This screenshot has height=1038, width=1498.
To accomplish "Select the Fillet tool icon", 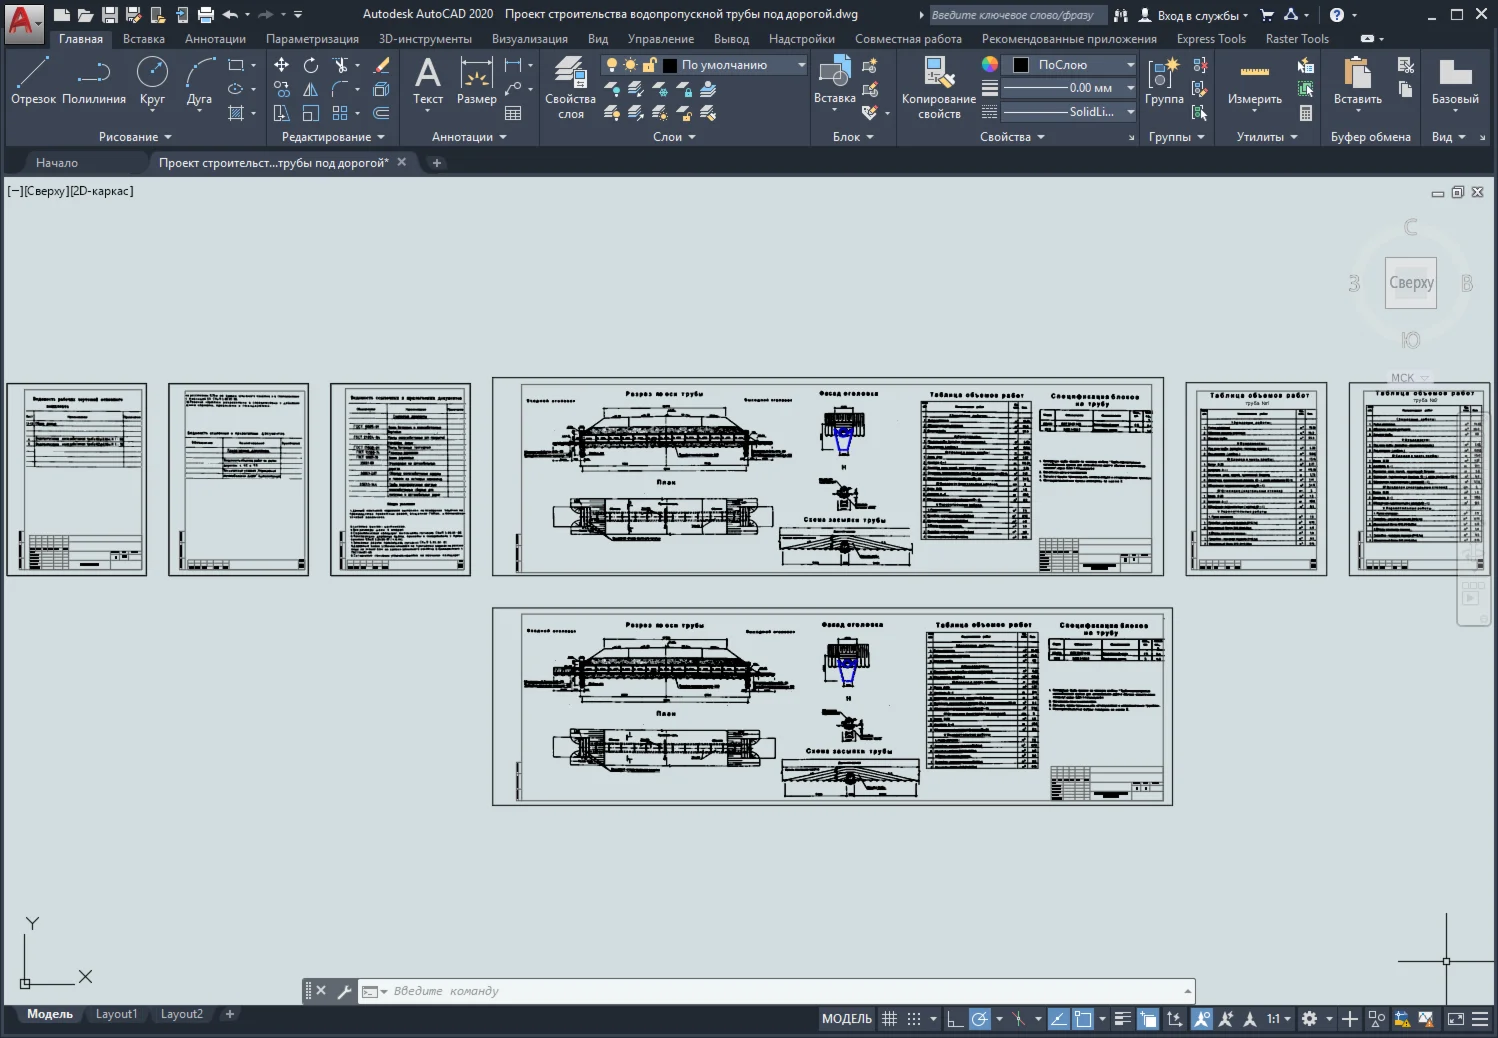I will pos(341,89).
